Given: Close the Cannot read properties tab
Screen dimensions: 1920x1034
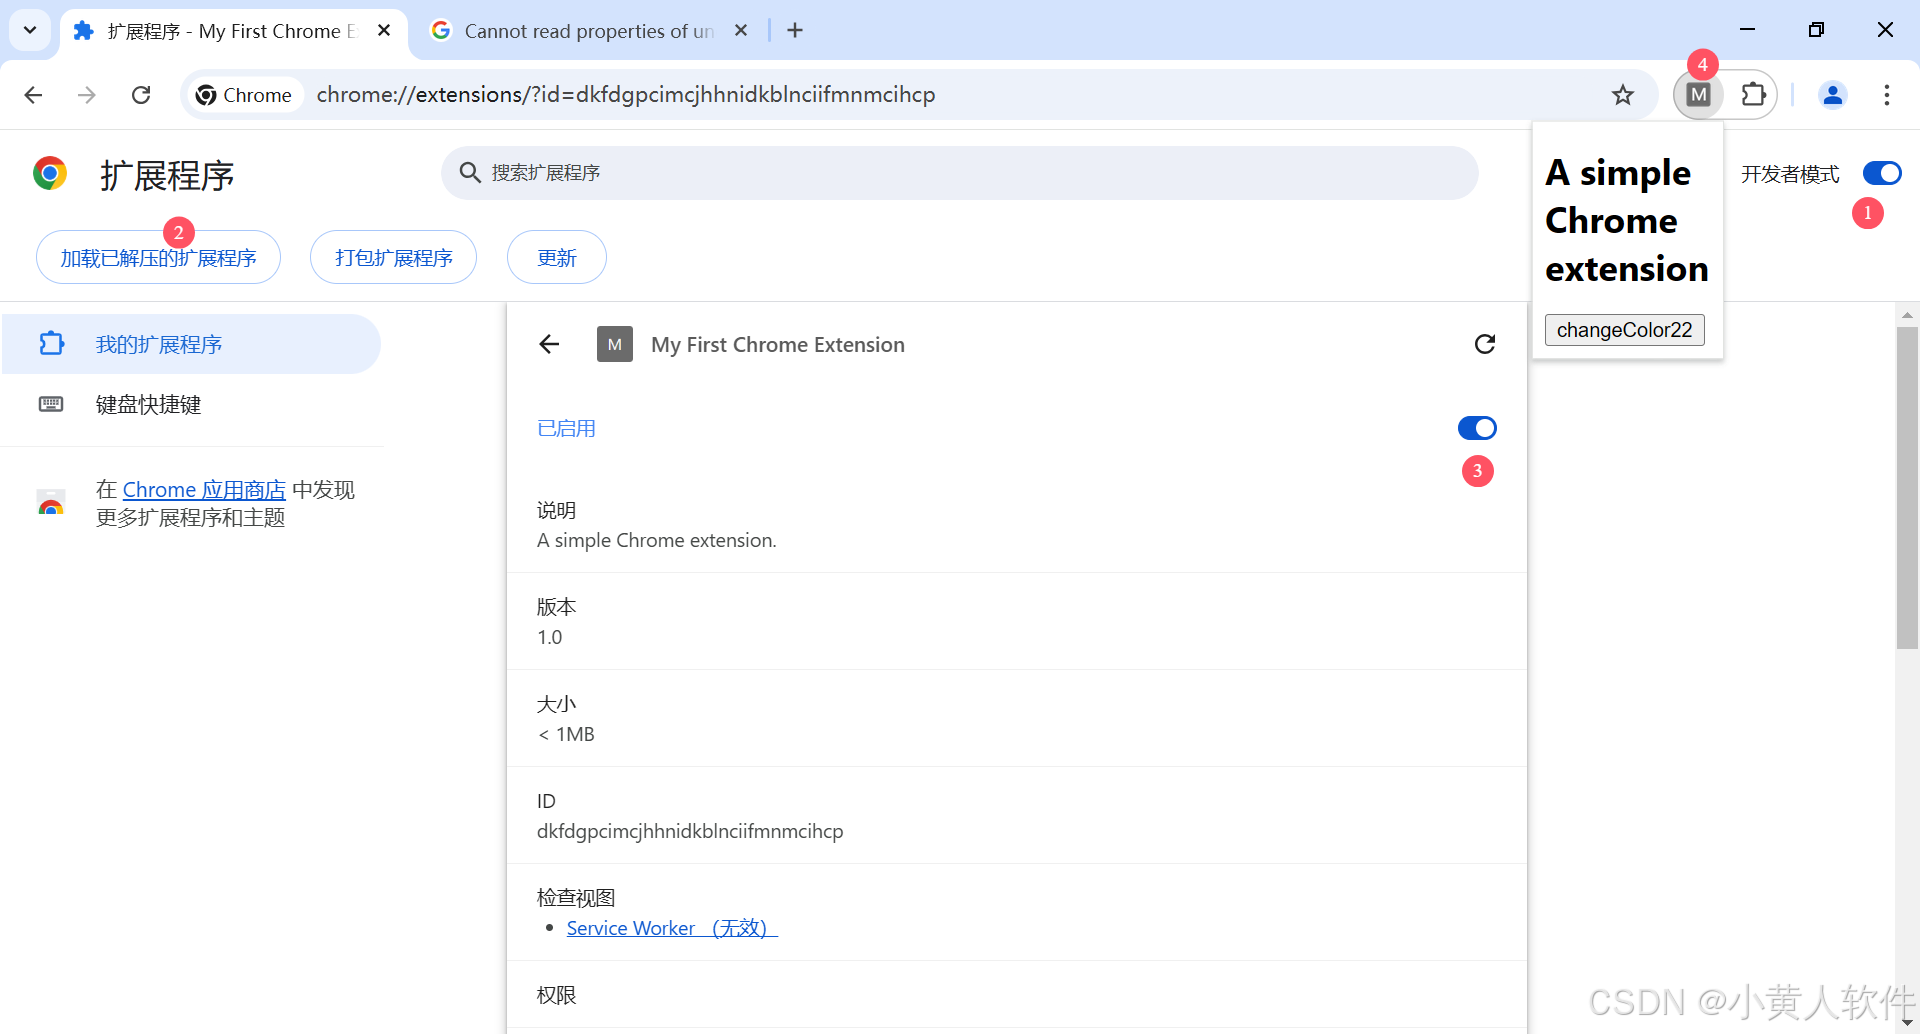Looking at the screenshot, I should click(741, 31).
